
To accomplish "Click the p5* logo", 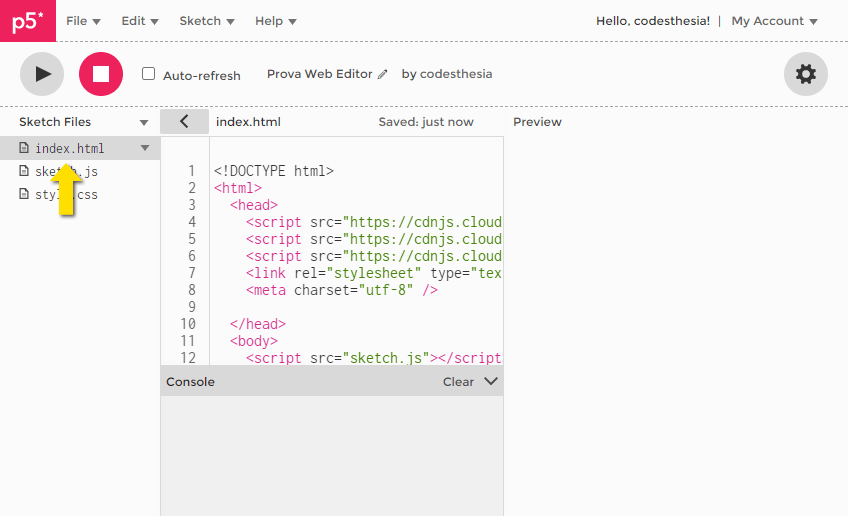I will [28, 21].
